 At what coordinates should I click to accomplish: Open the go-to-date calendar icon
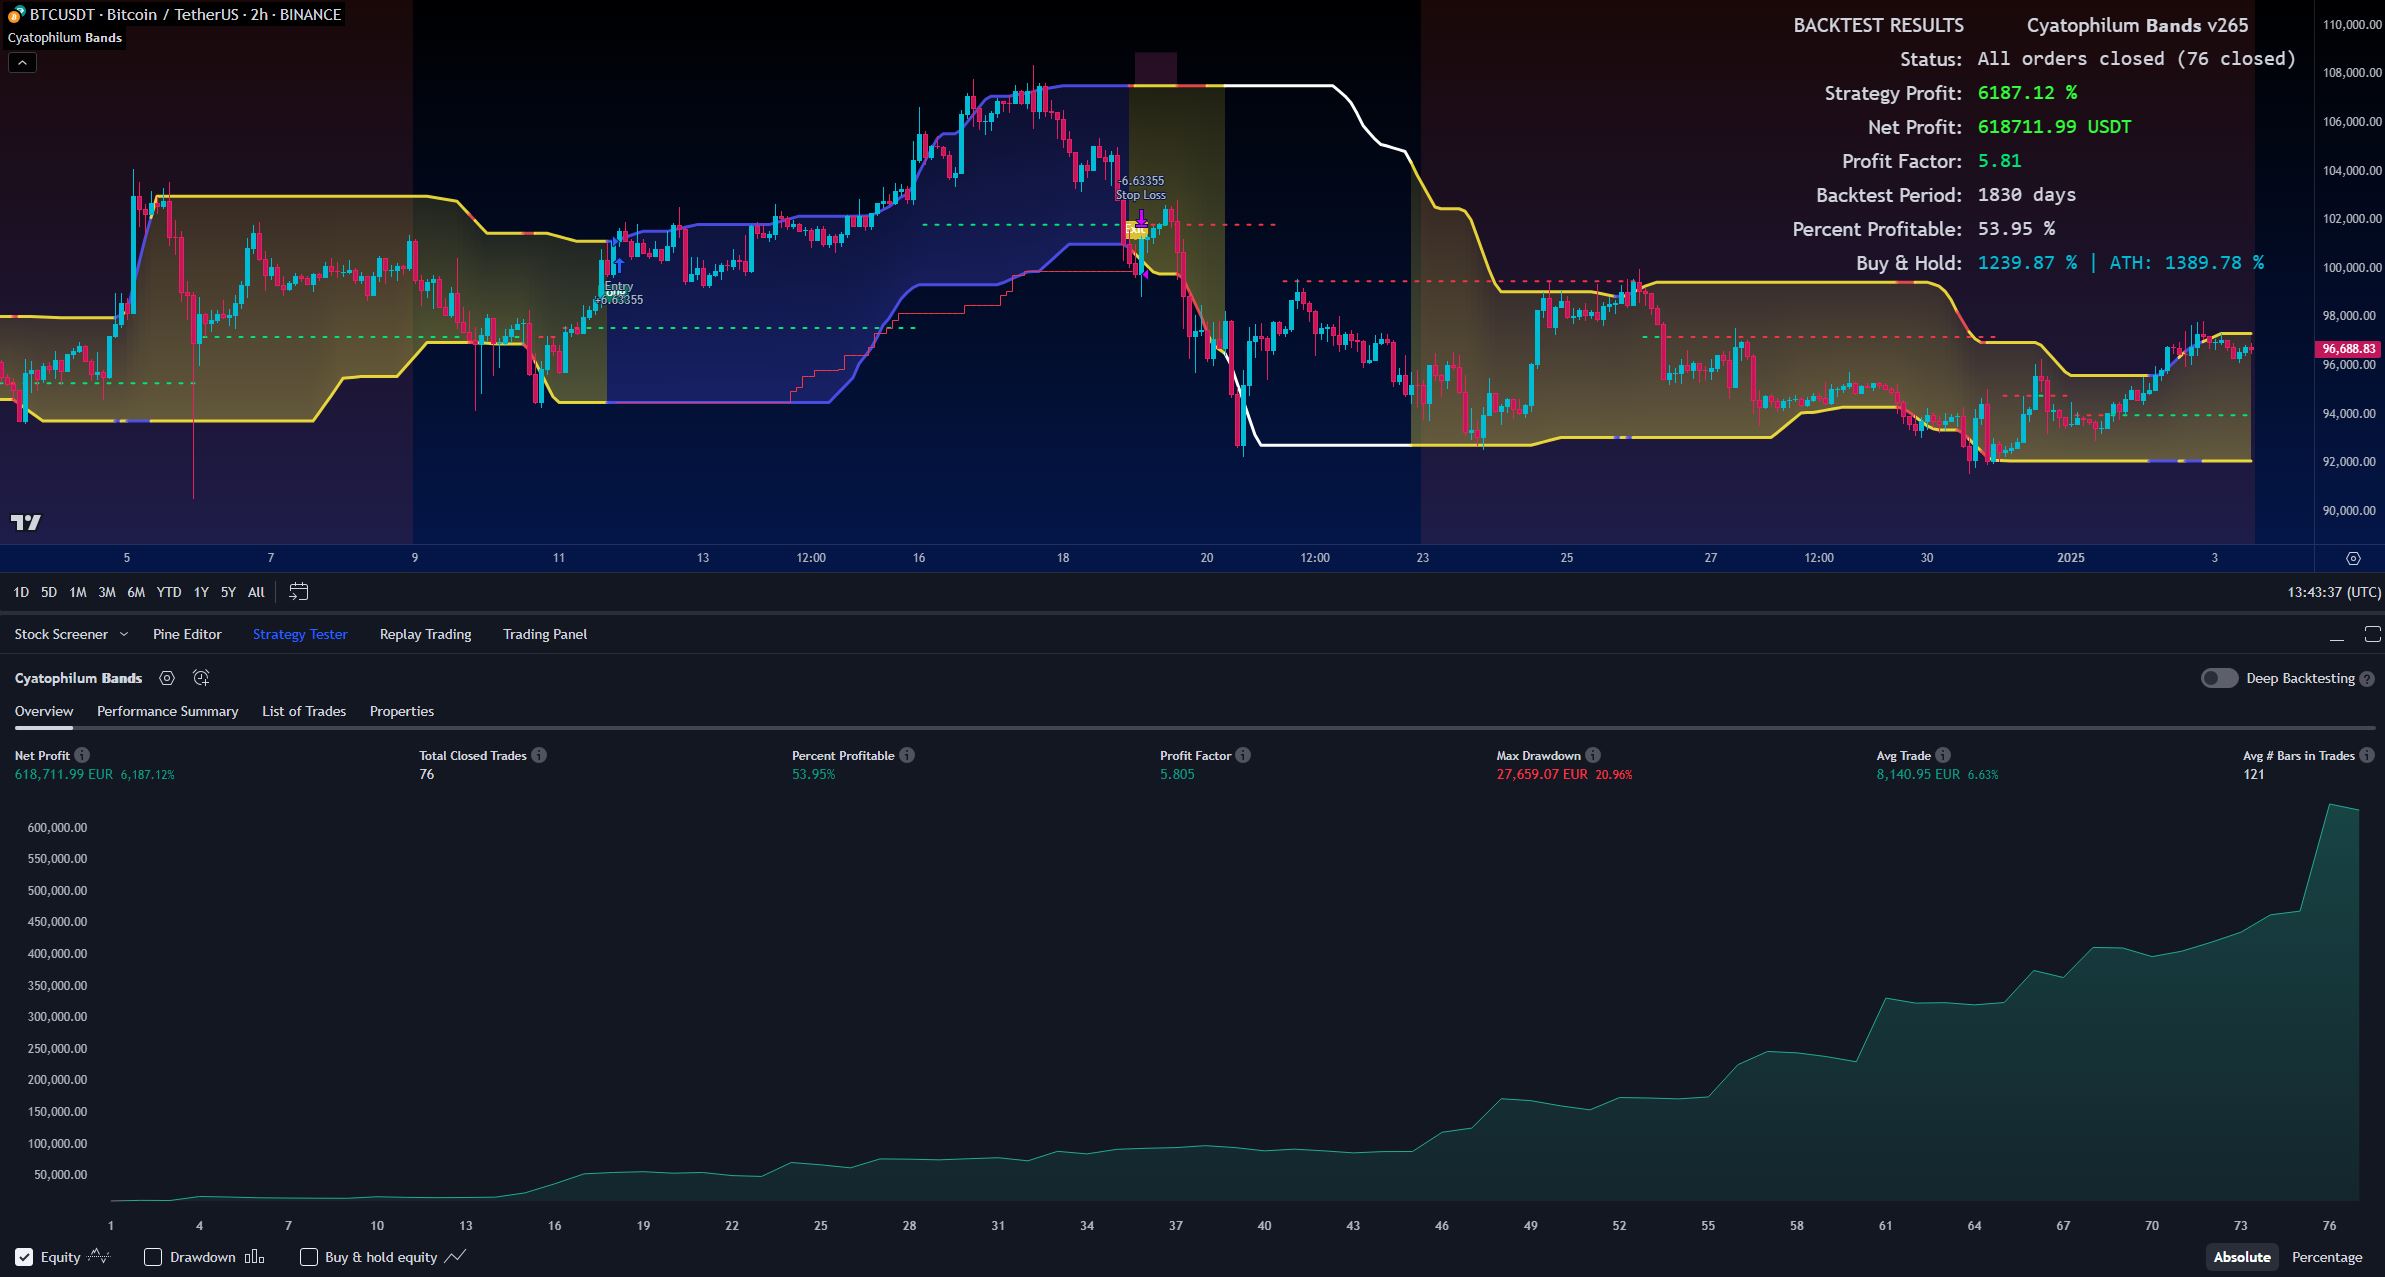[298, 592]
